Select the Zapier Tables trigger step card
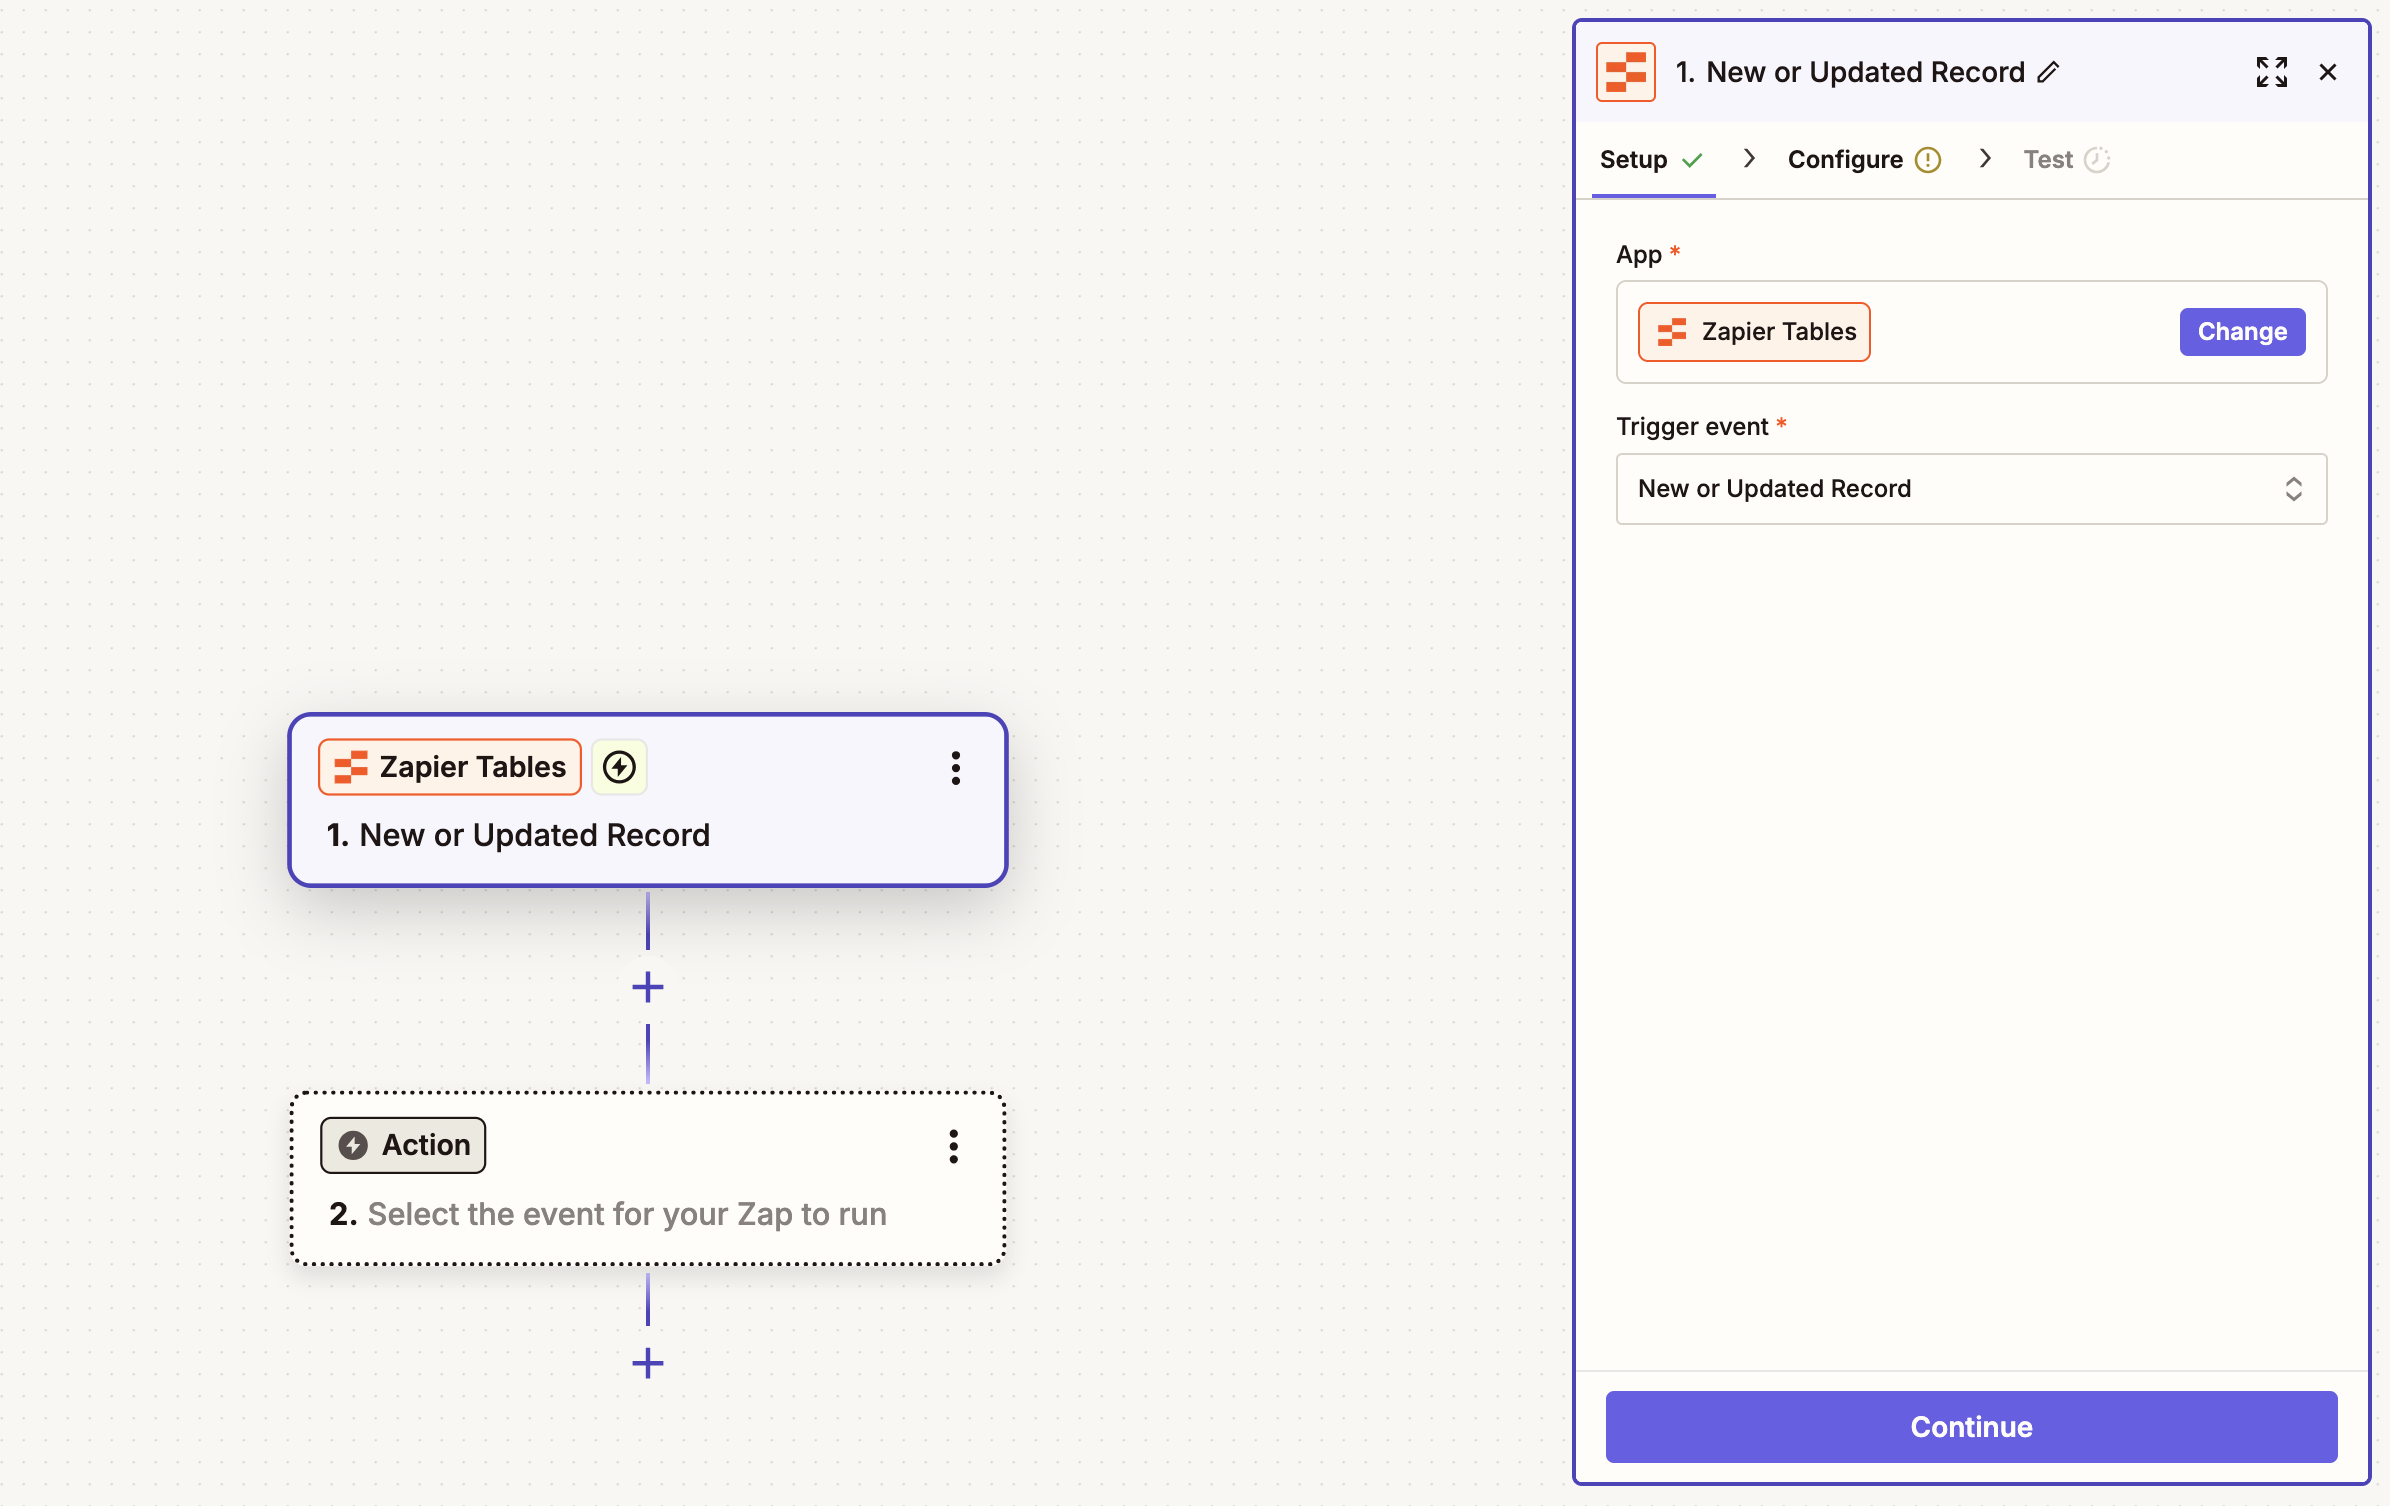Viewport: 2390px width, 1506px height. coord(648,800)
